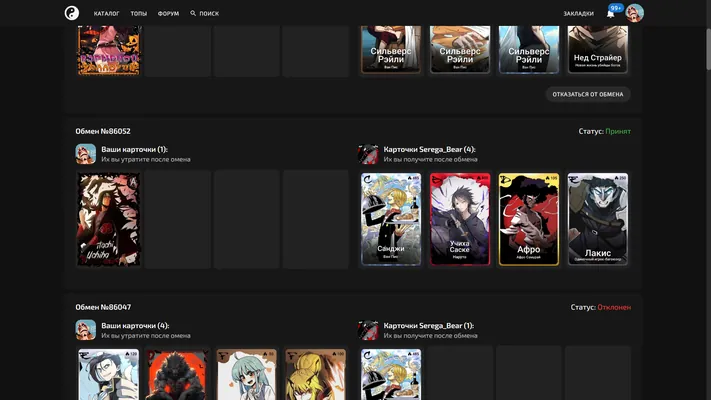
Task: View the Афро card
Action: 529,220
